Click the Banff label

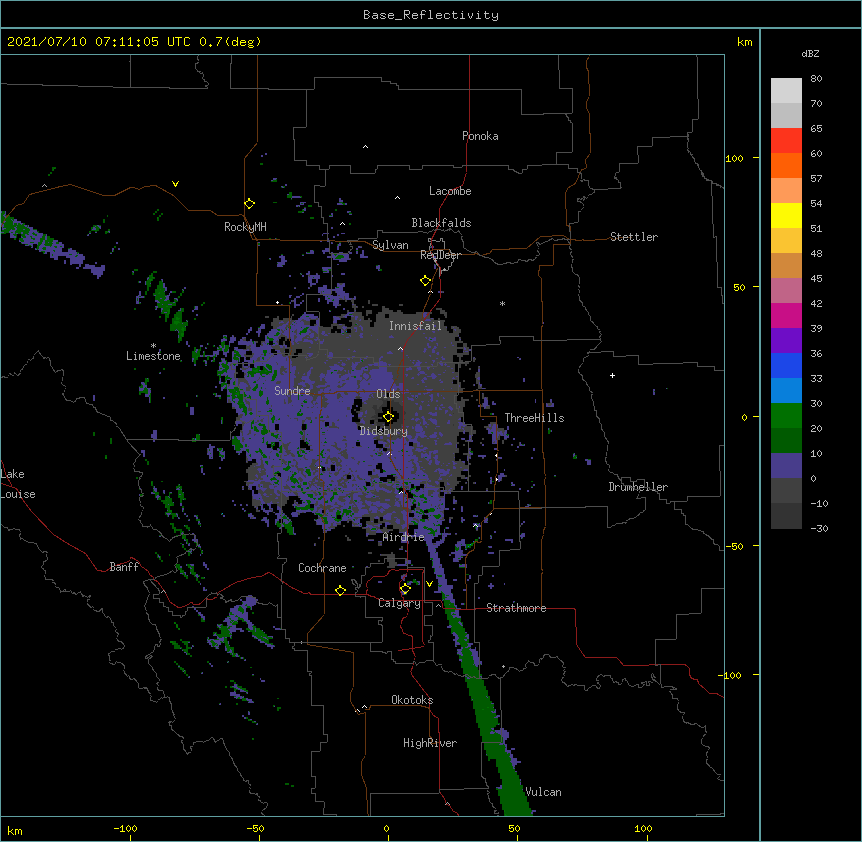(x=124, y=567)
